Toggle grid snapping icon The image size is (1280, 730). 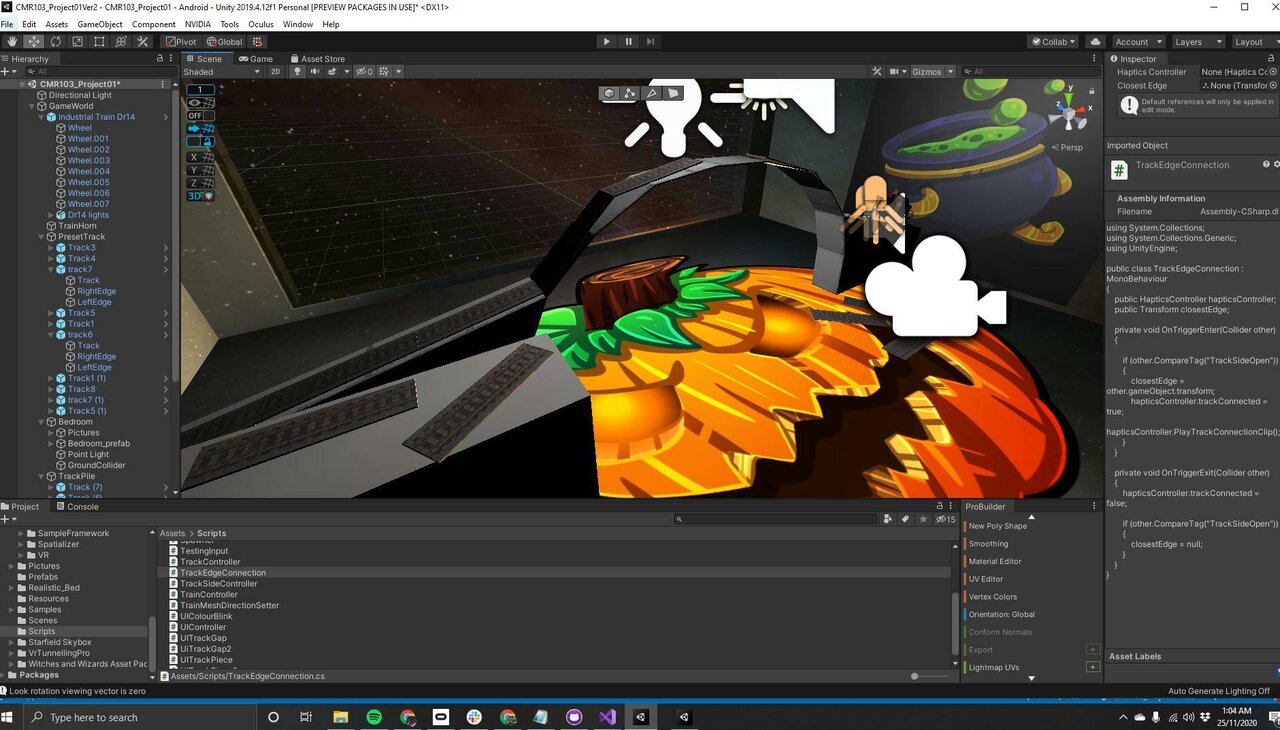click(x=258, y=42)
